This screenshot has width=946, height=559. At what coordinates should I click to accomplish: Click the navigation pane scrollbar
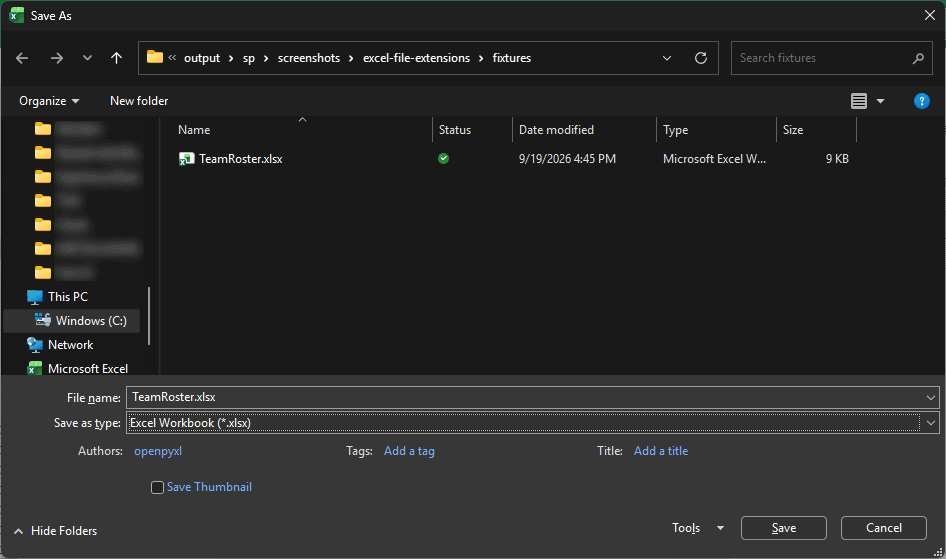point(148,316)
